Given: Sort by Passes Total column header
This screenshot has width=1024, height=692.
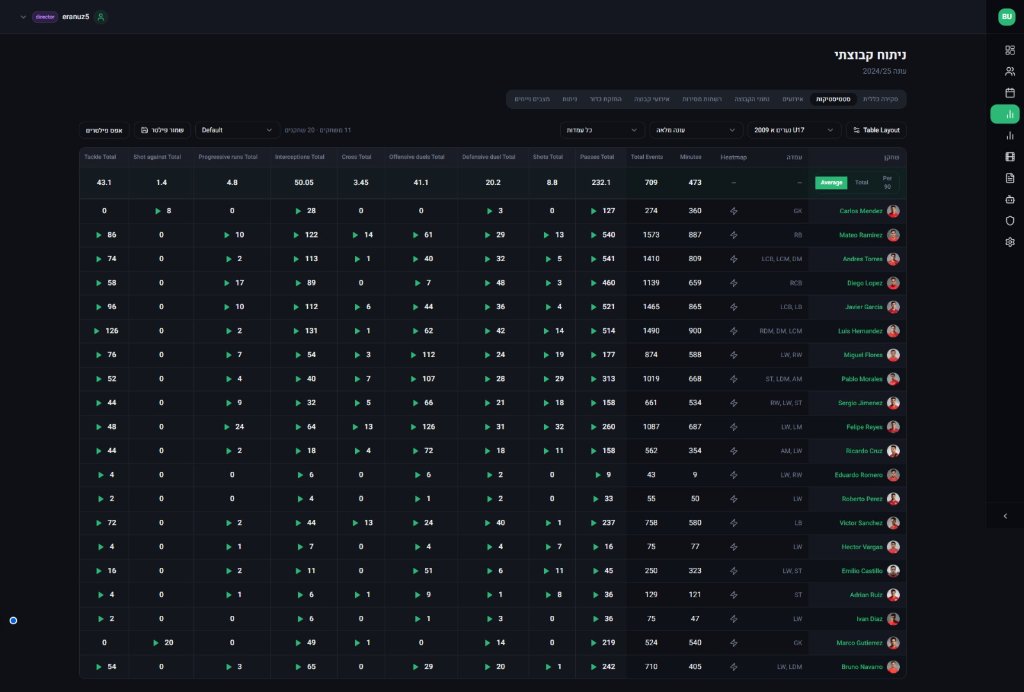Looking at the screenshot, I should pyautogui.click(x=596, y=157).
